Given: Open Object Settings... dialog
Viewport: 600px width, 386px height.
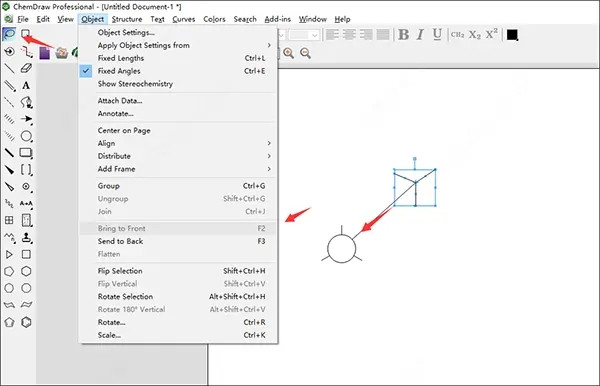Looking at the screenshot, I should tap(178, 33).
